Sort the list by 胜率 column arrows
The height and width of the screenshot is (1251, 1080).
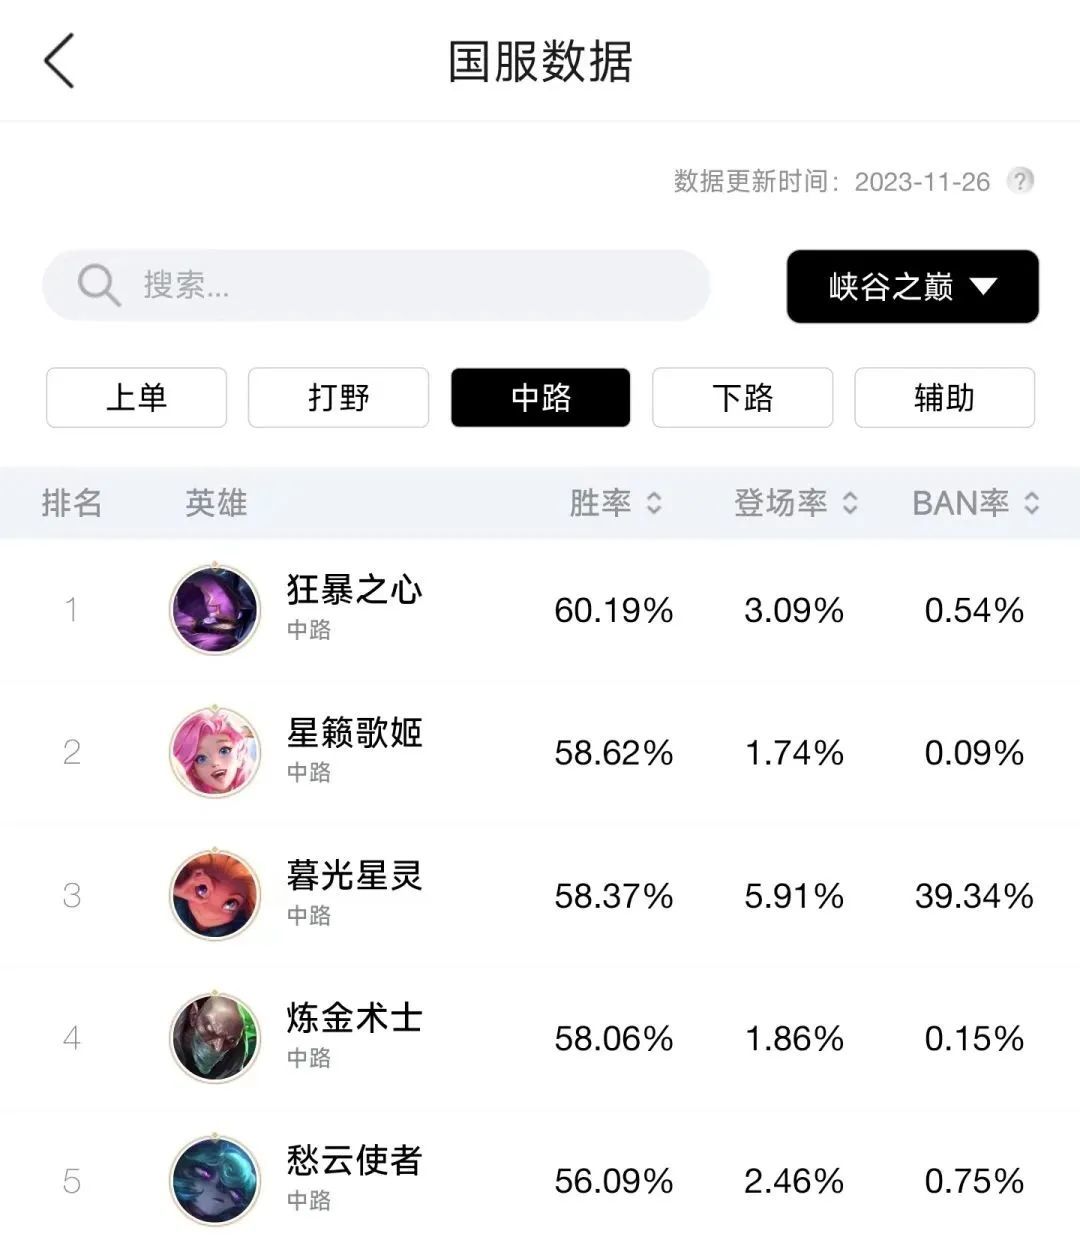click(x=654, y=502)
